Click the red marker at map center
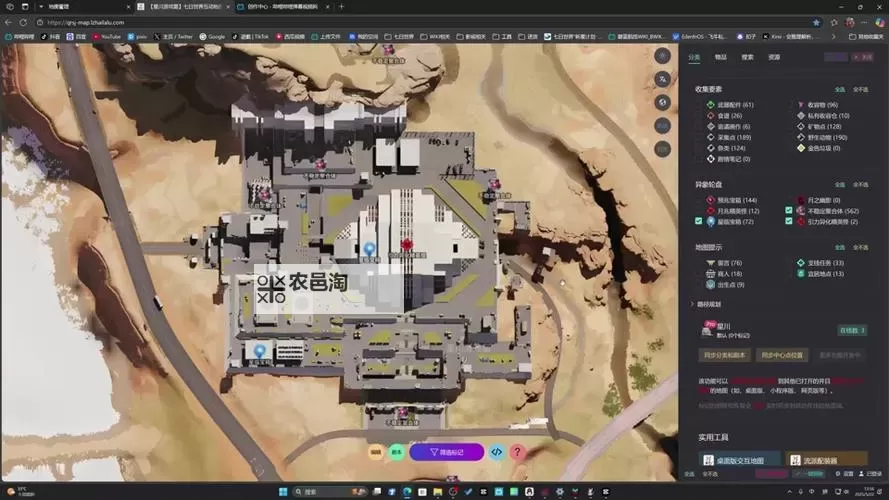889x500 pixels. 407,244
